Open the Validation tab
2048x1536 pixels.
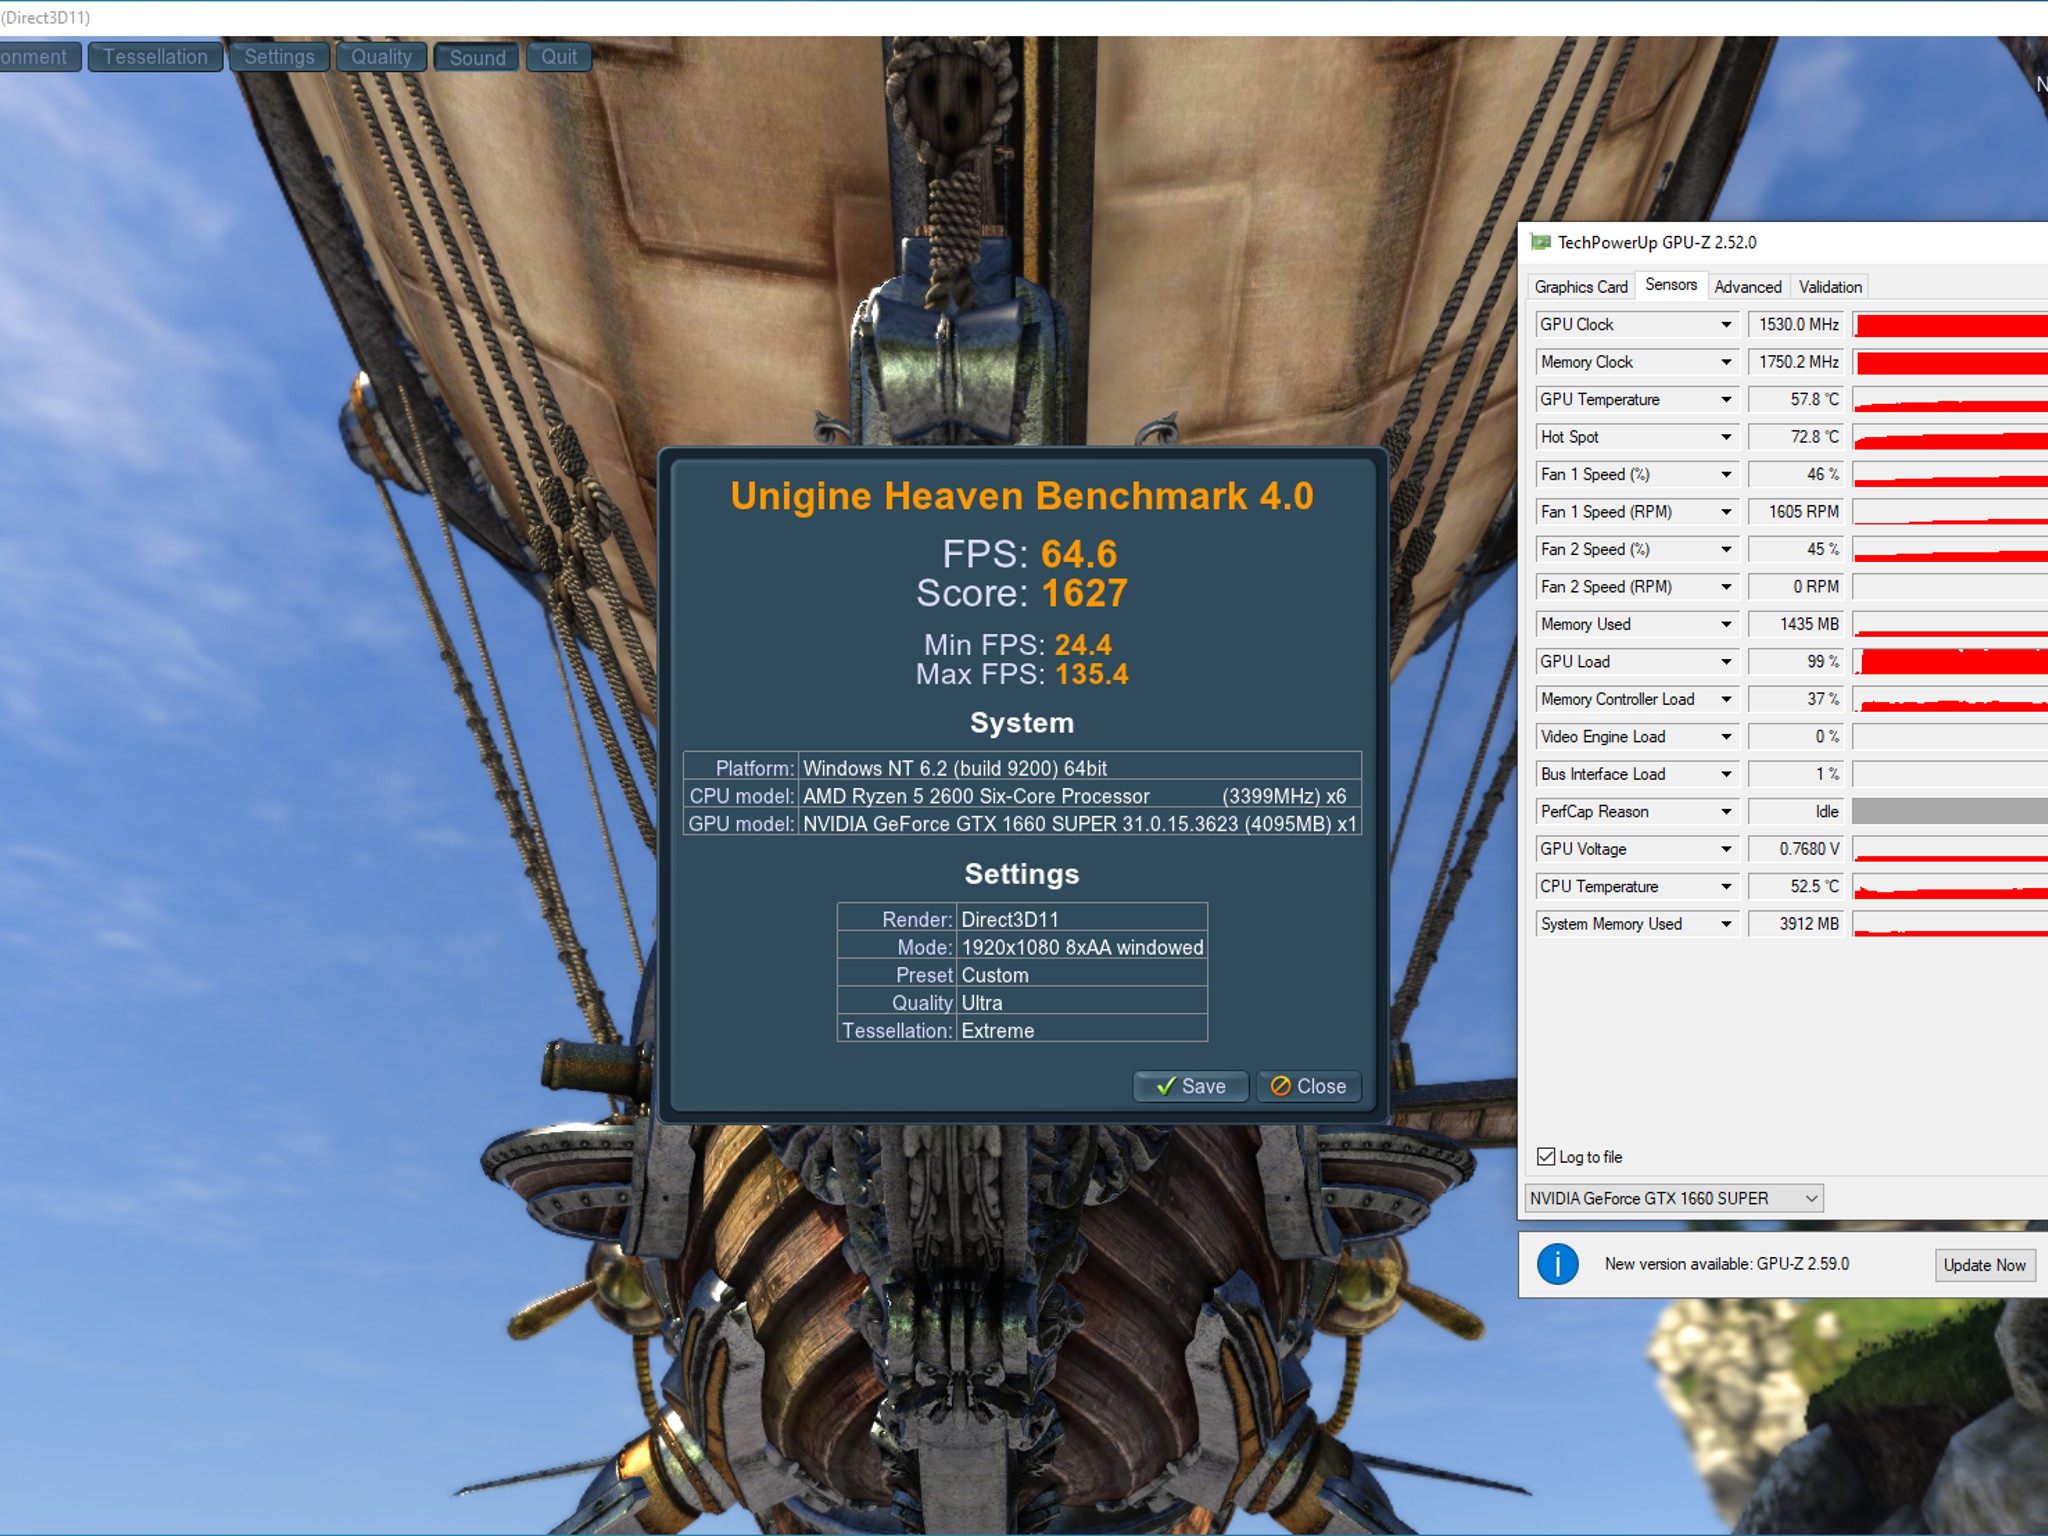click(x=1830, y=287)
